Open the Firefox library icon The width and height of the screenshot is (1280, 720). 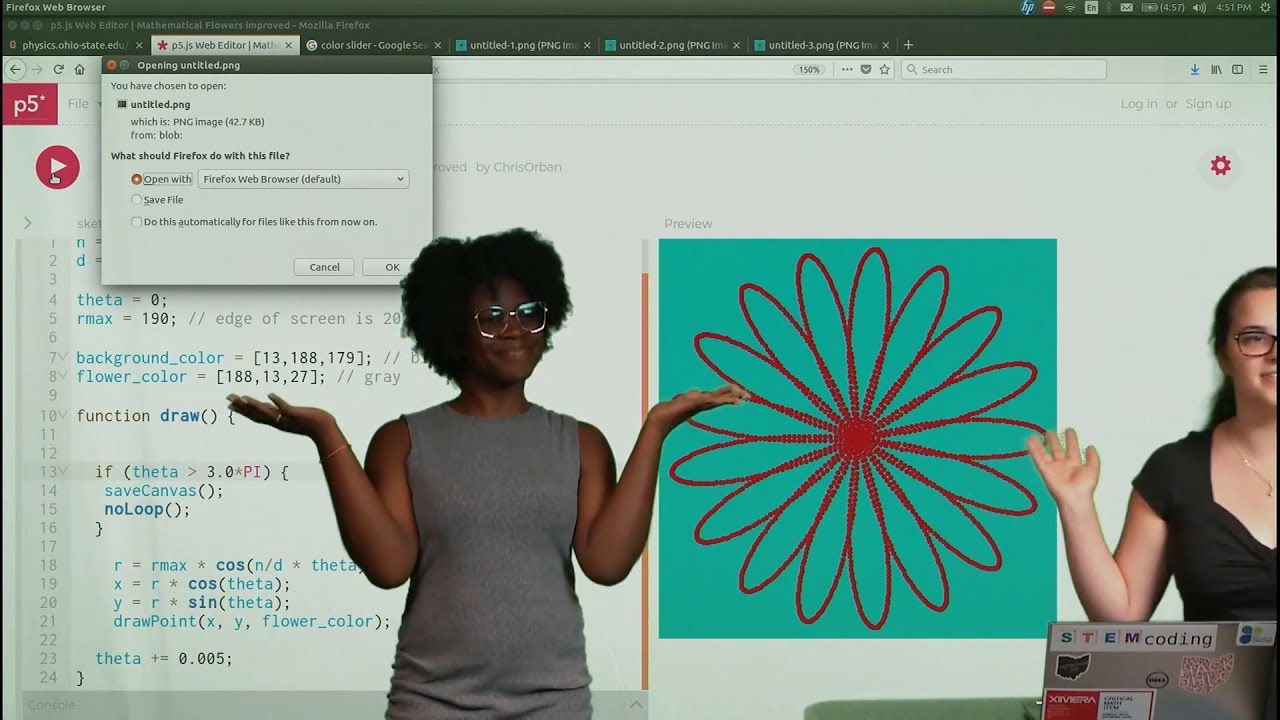(x=1216, y=70)
